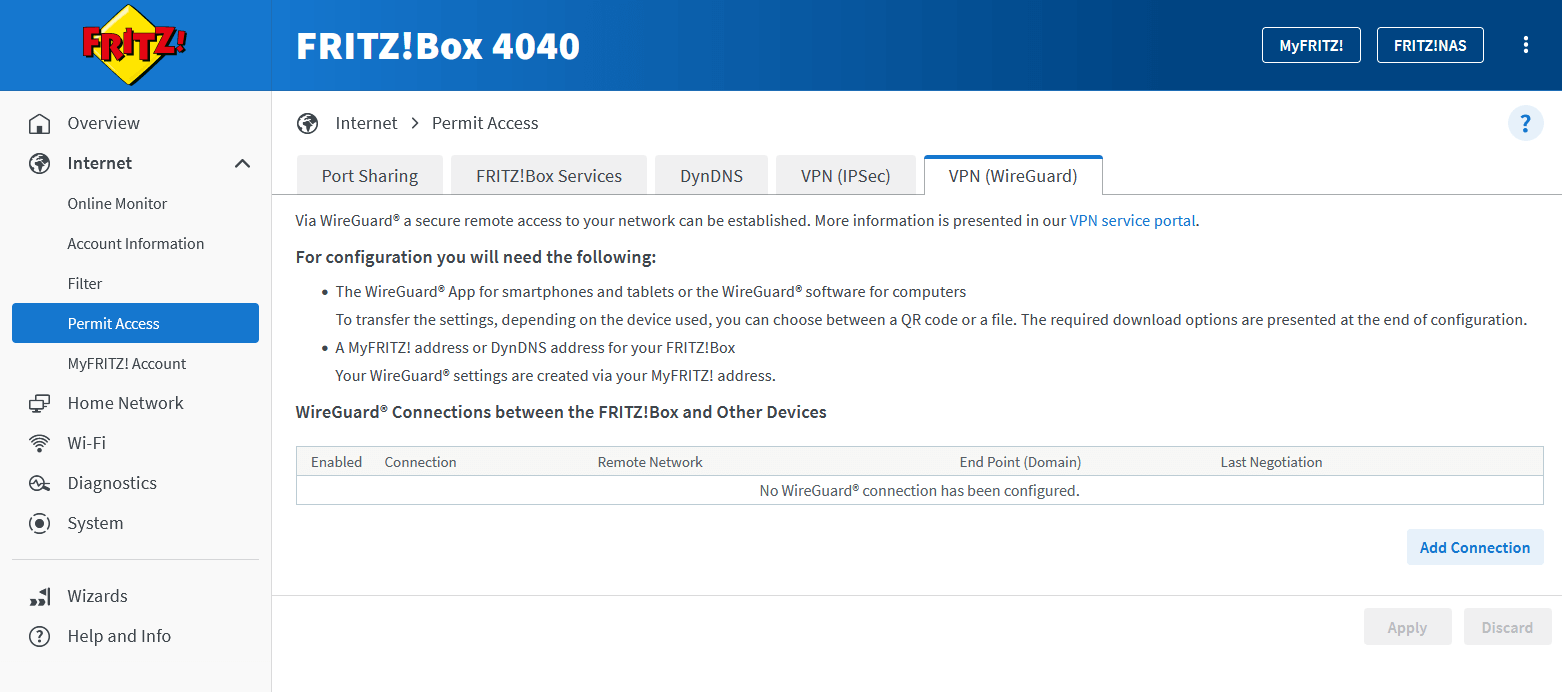Open Wizards
The image size is (1562, 692).
coord(97,596)
